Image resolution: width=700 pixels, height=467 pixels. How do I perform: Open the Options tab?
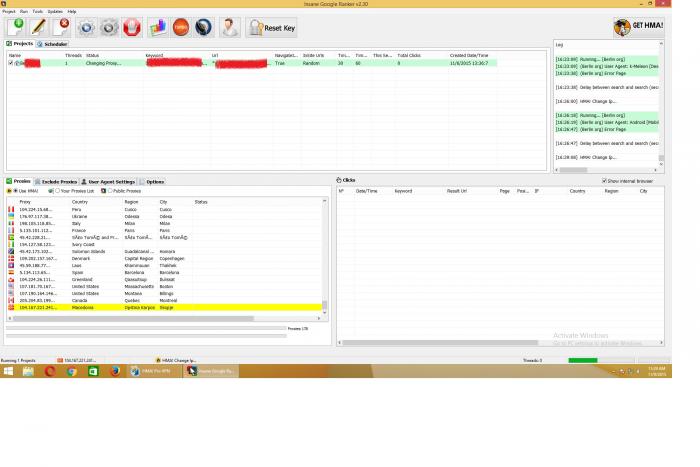pyautogui.click(x=152, y=182)
